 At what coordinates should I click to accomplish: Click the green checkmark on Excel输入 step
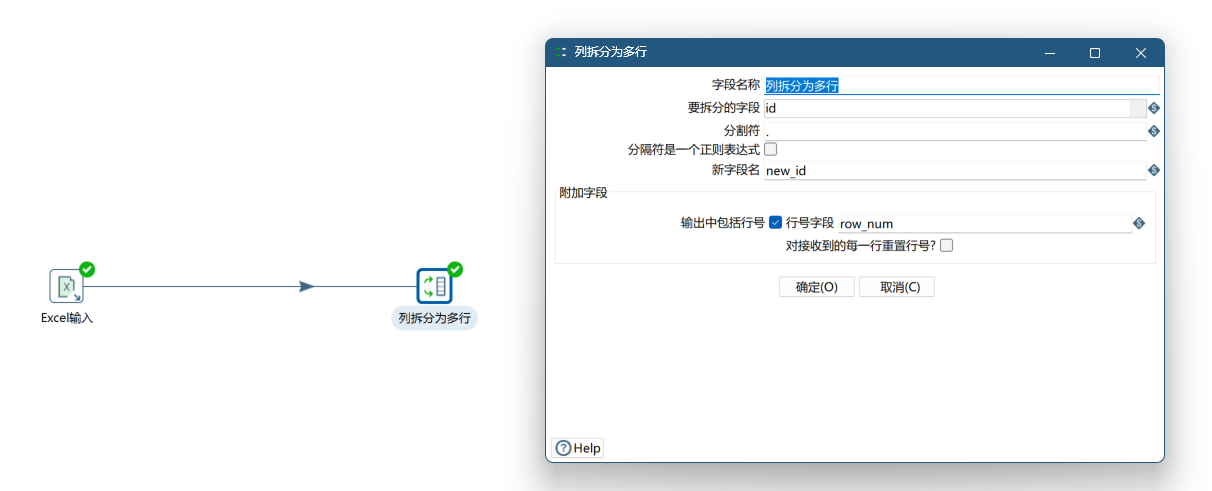[x=87, y=269]
